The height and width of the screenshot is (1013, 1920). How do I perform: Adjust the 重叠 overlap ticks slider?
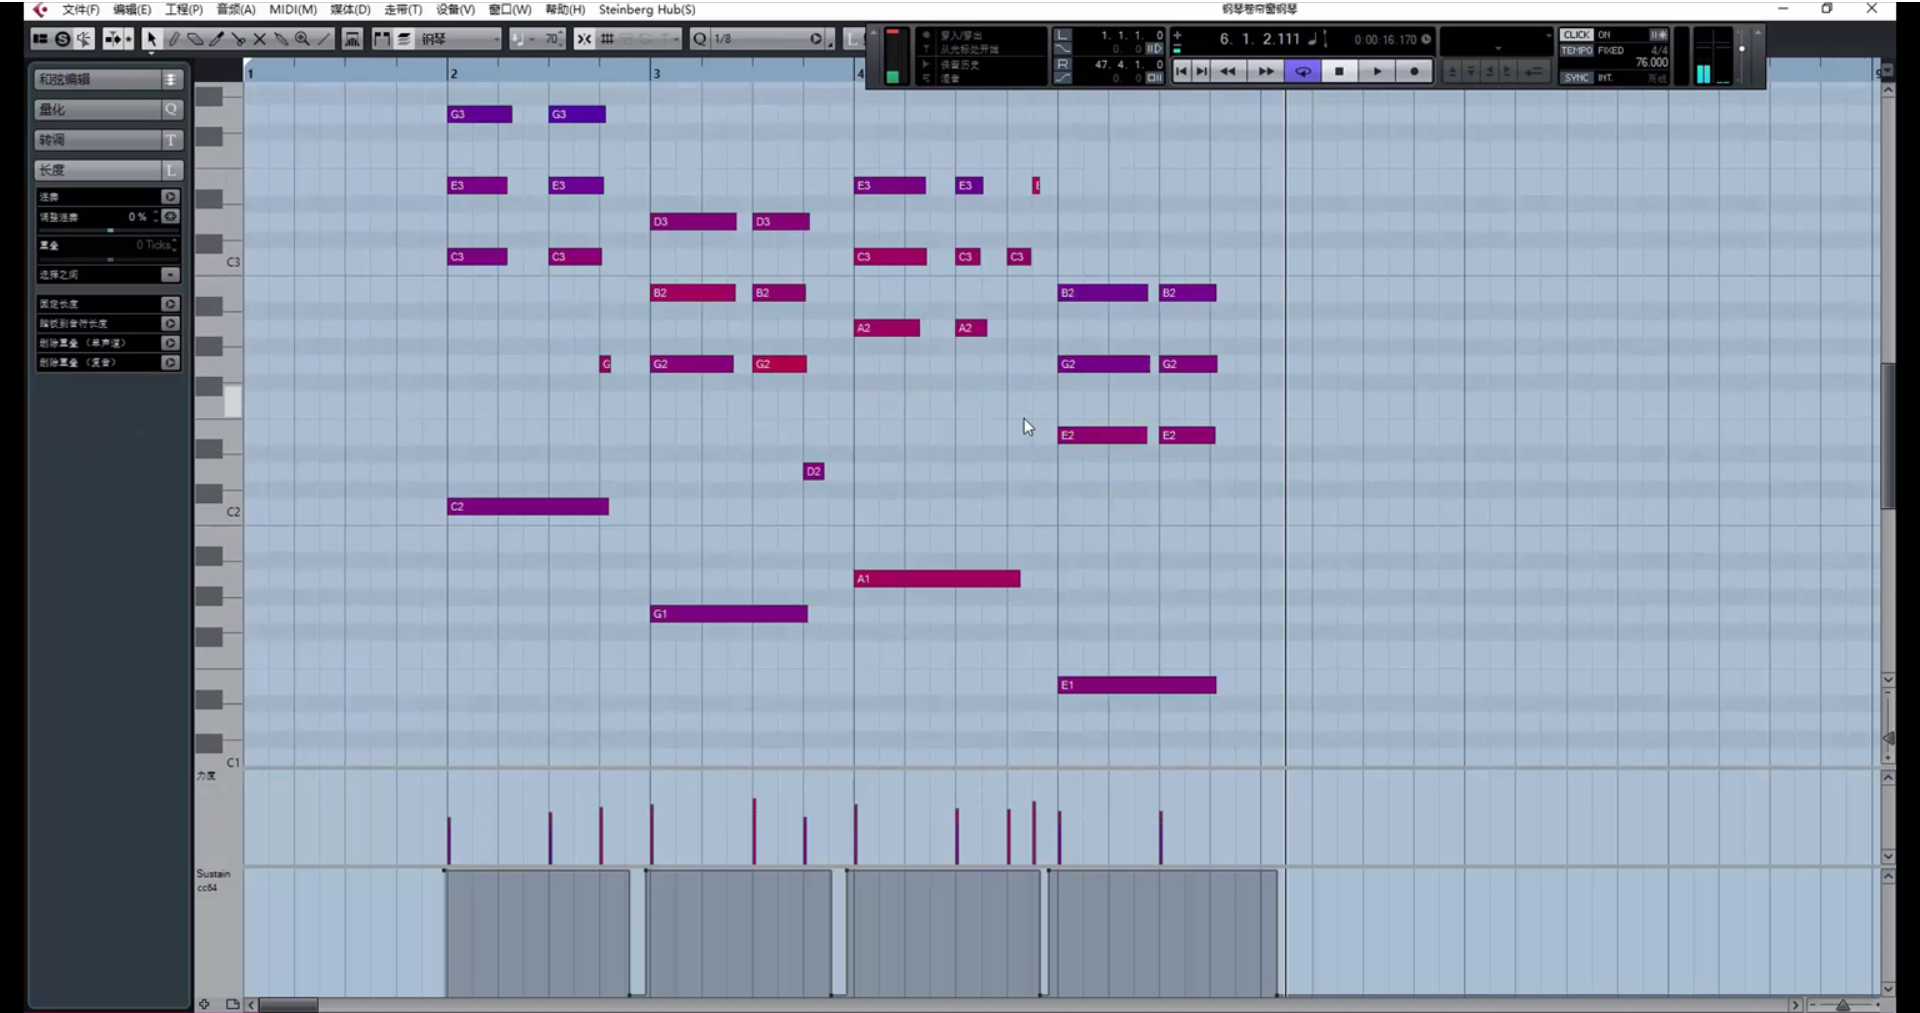click(x=108, y=259)
